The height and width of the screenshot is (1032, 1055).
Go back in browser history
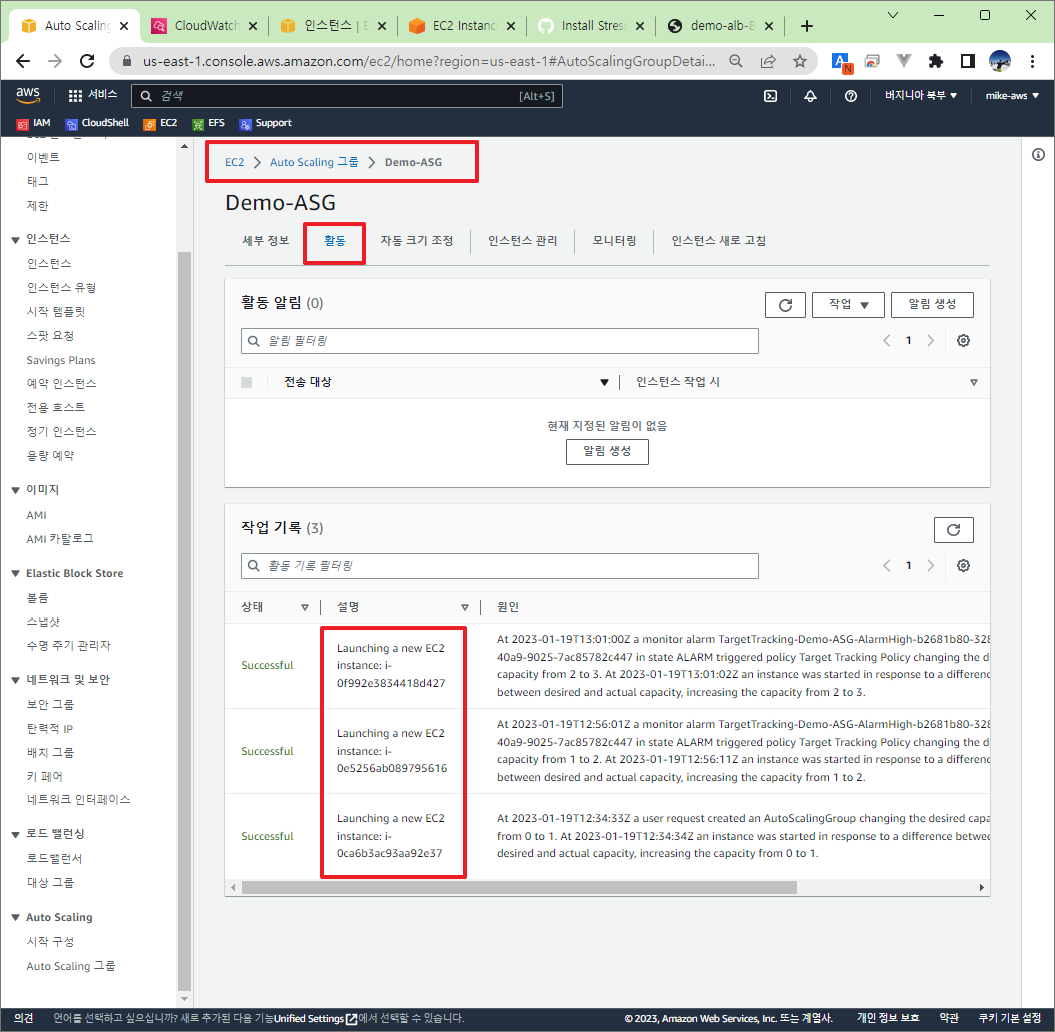[23, 61]
